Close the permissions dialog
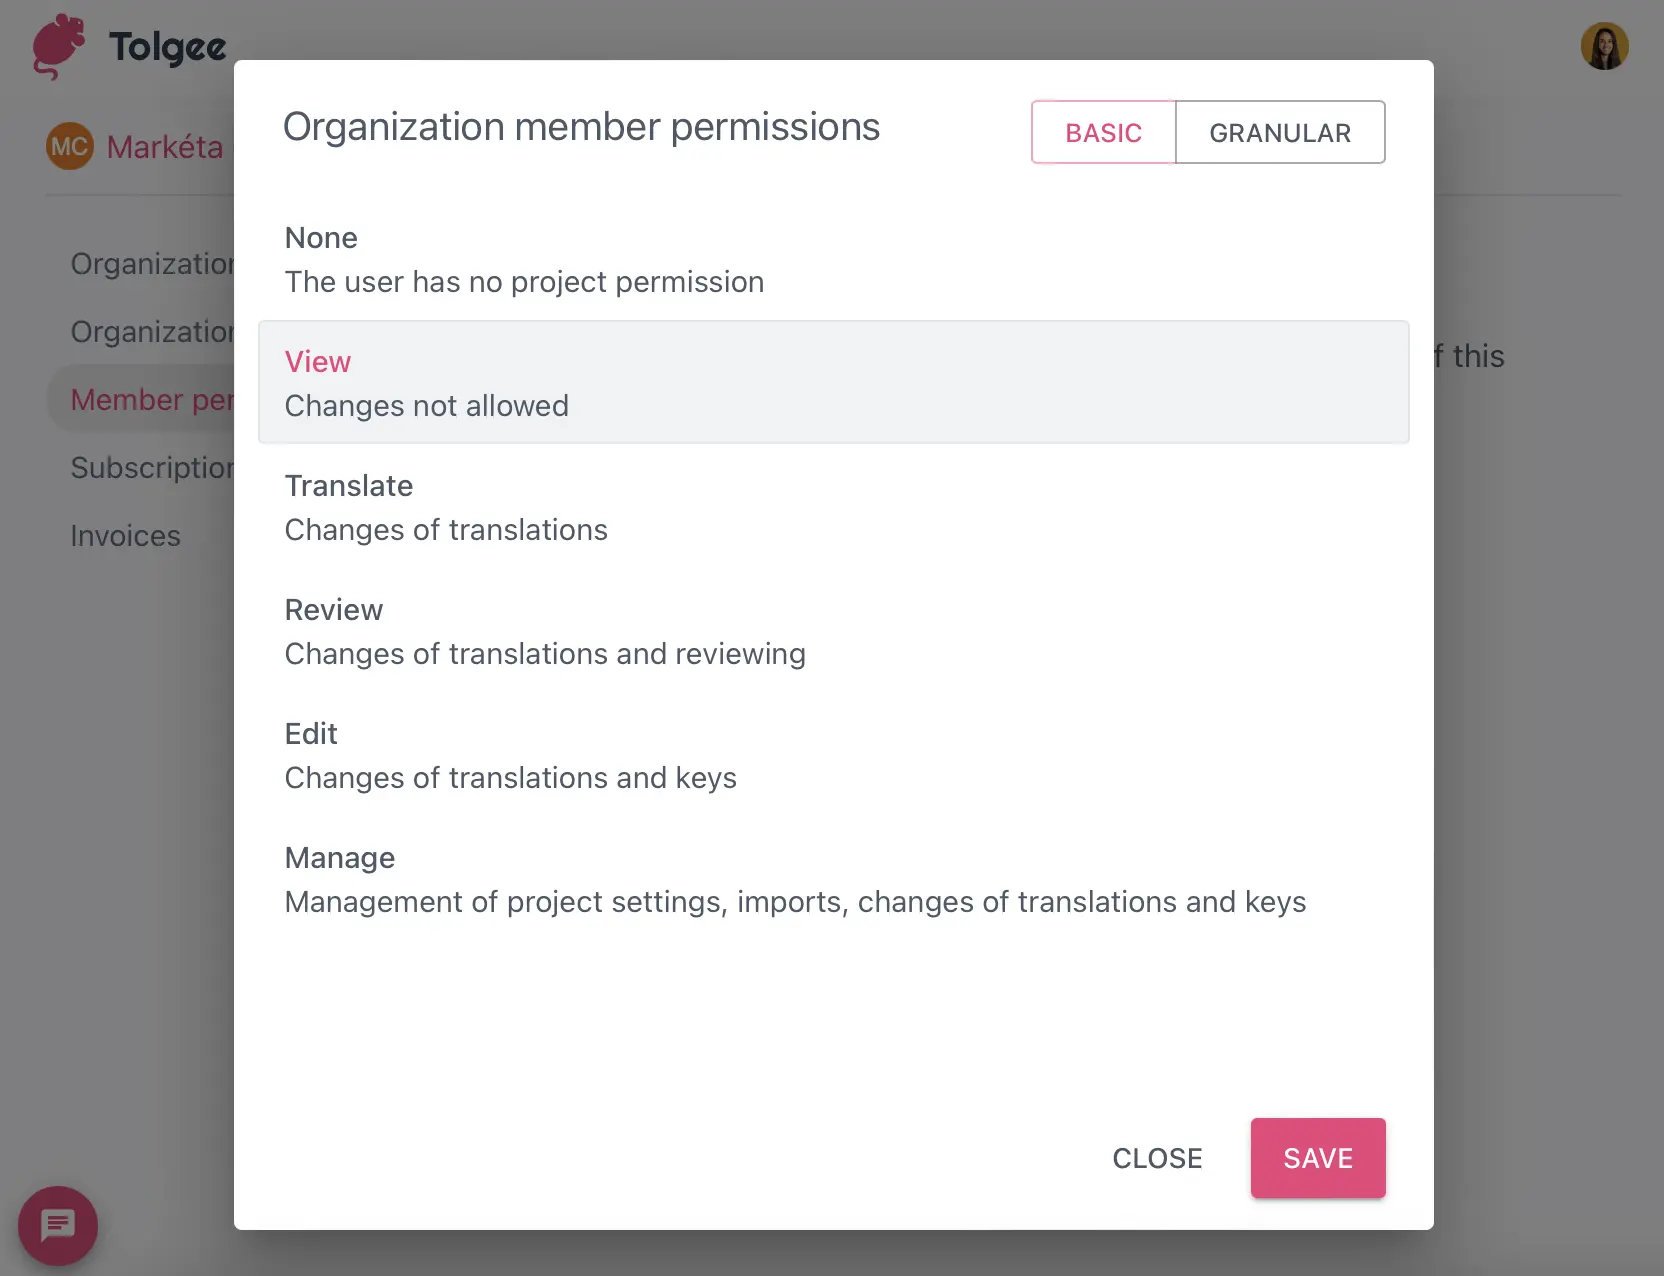 point(1157,1157)
